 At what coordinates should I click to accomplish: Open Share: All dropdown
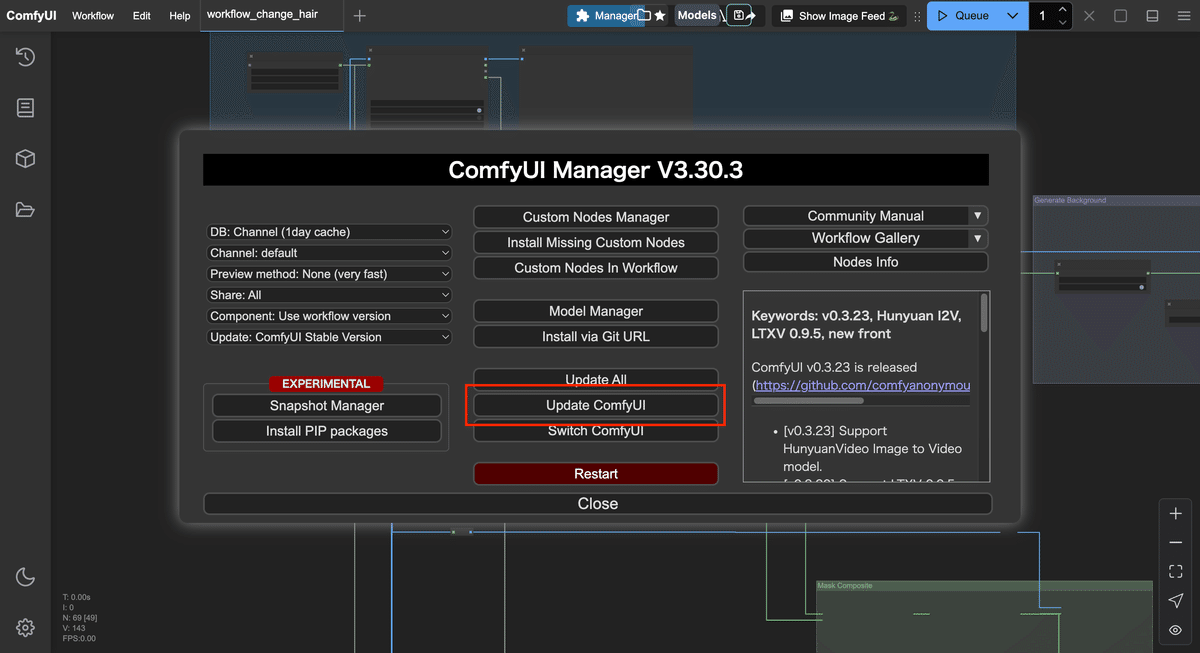pos(330,295)
